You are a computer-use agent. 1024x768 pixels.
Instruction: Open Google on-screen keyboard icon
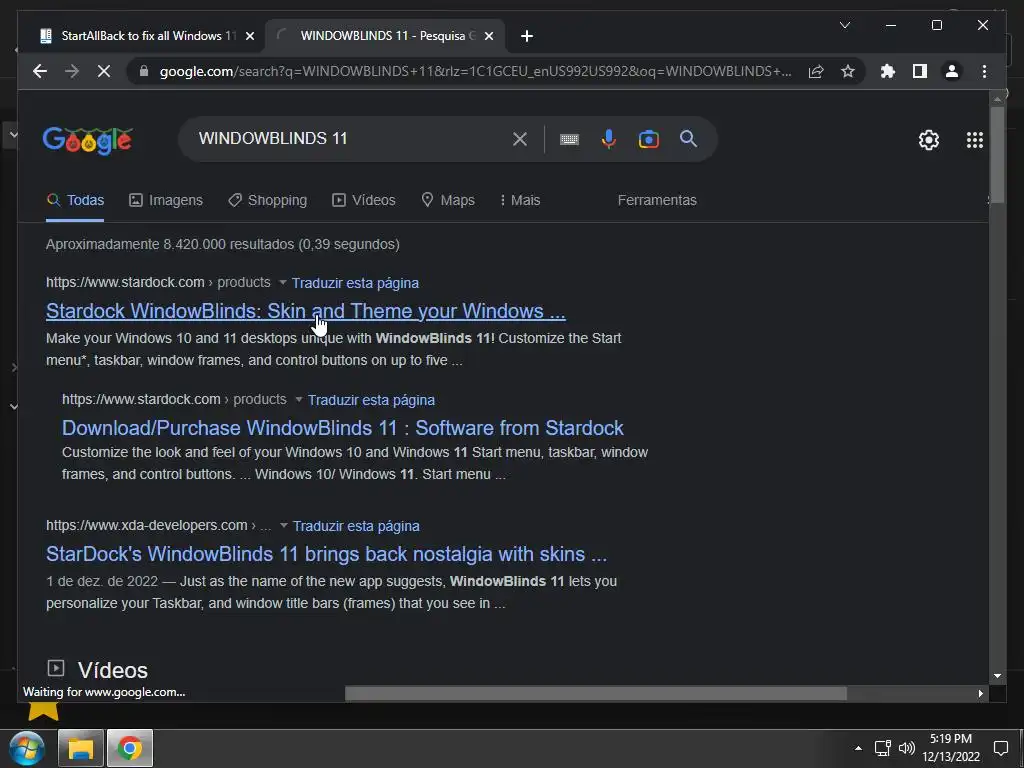(x=569, y=139)
